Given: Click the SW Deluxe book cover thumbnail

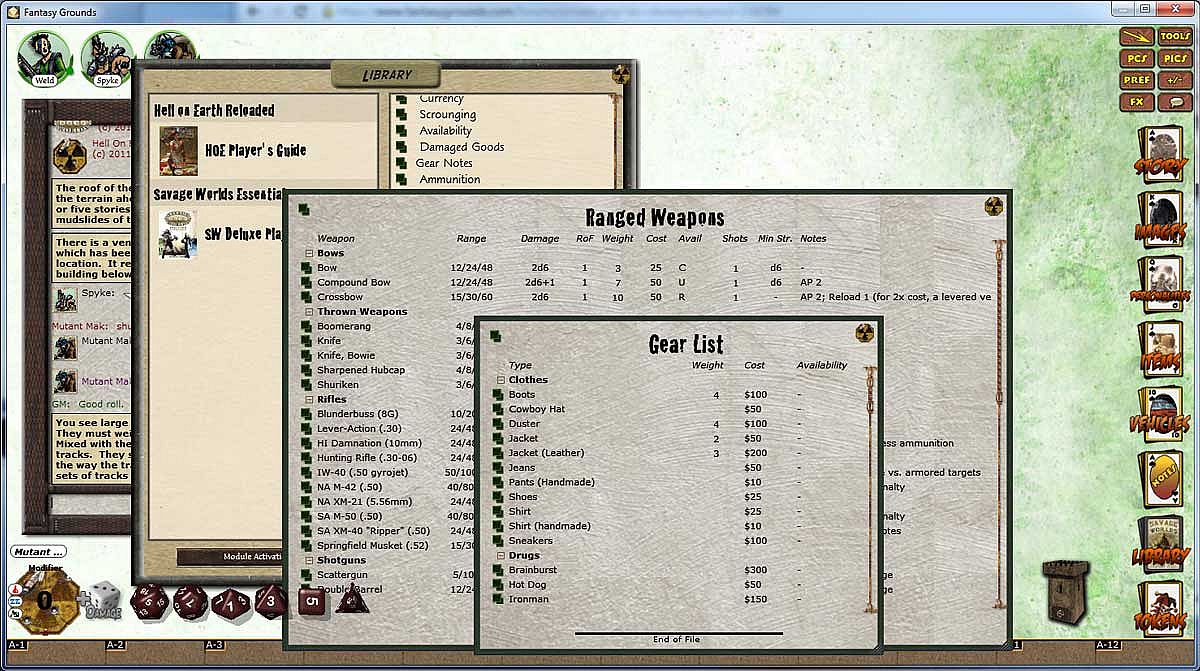Looking at the screenshot, I should click(178, 234).
